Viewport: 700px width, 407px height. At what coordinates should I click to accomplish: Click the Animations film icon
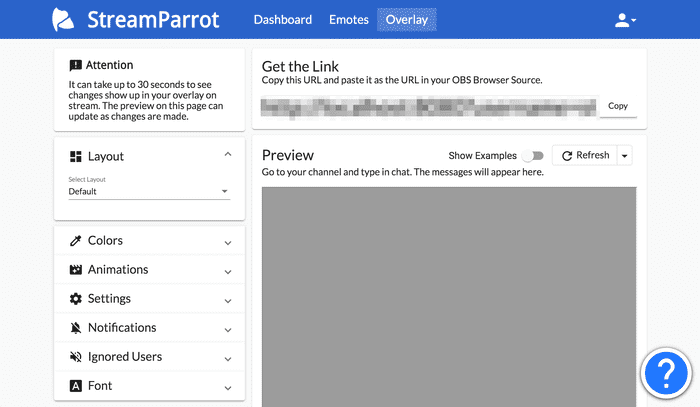(x=75, y=270)
